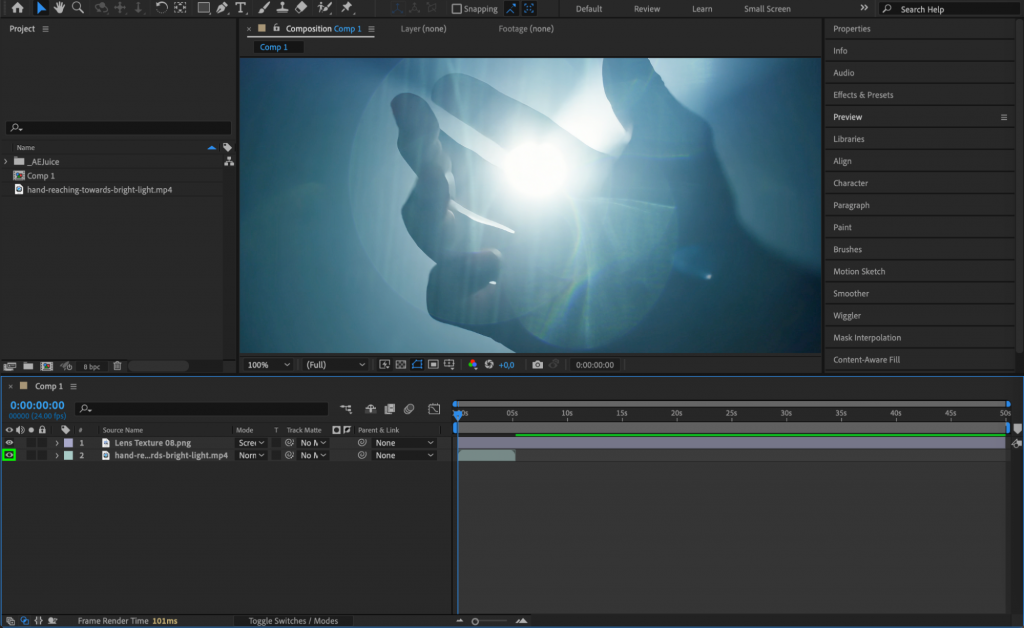Image resolution: width=1024 pixels, height=628 pixels.
Task: Click inside the Search Help field
Action: [950, 8]
